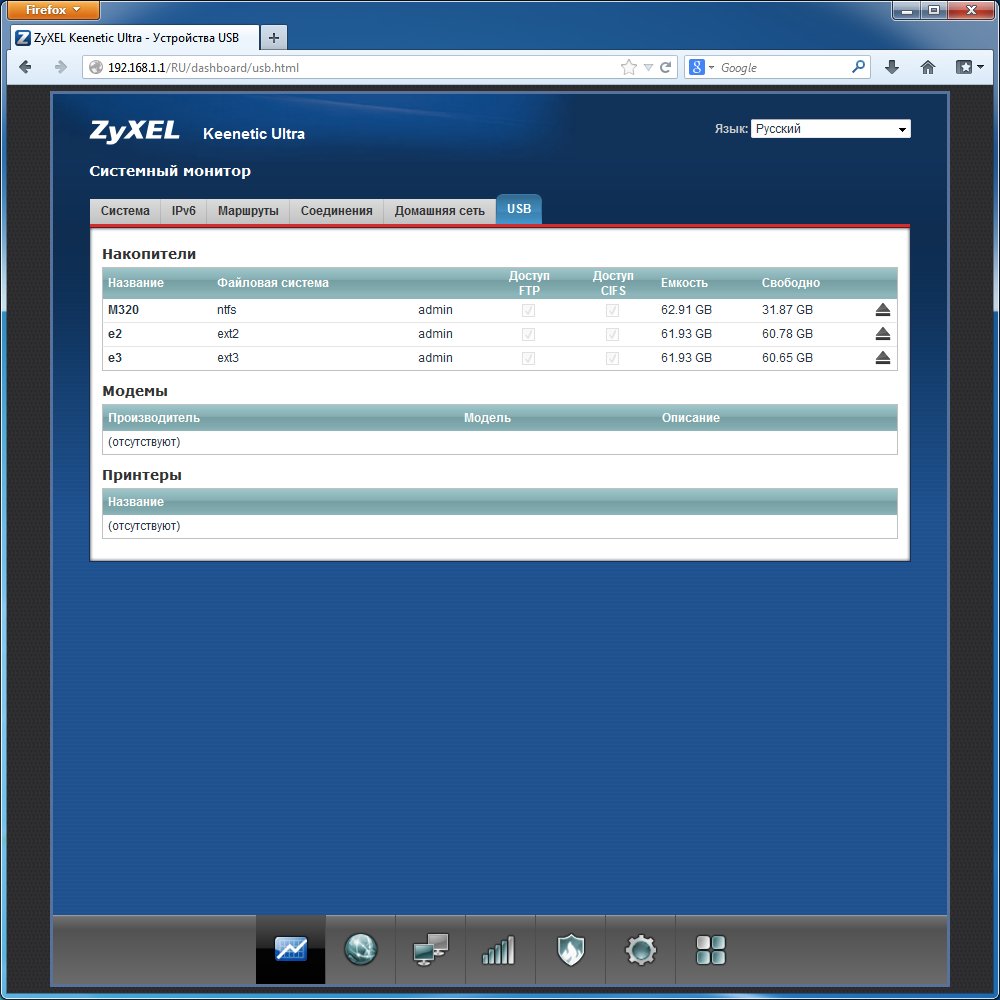
Task: Click search magnifier icon in Google box
Action: (x=858, y=66)
